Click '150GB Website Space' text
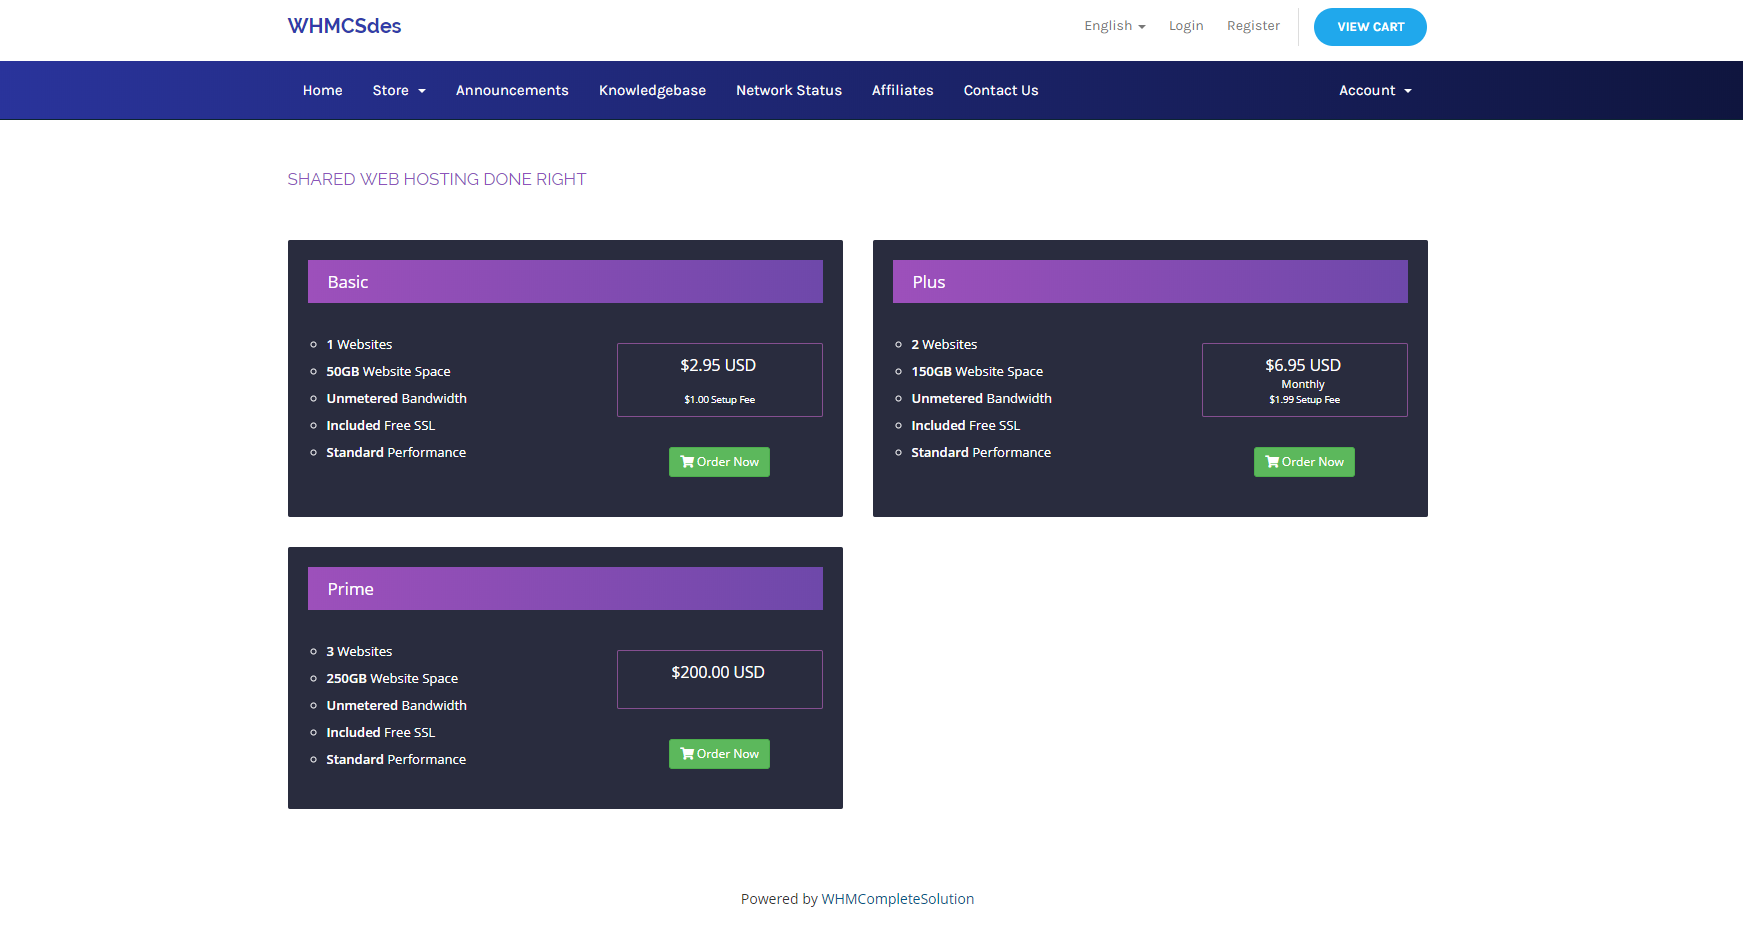This screenshot has width=1743, height=930. (x=977, y=371)
